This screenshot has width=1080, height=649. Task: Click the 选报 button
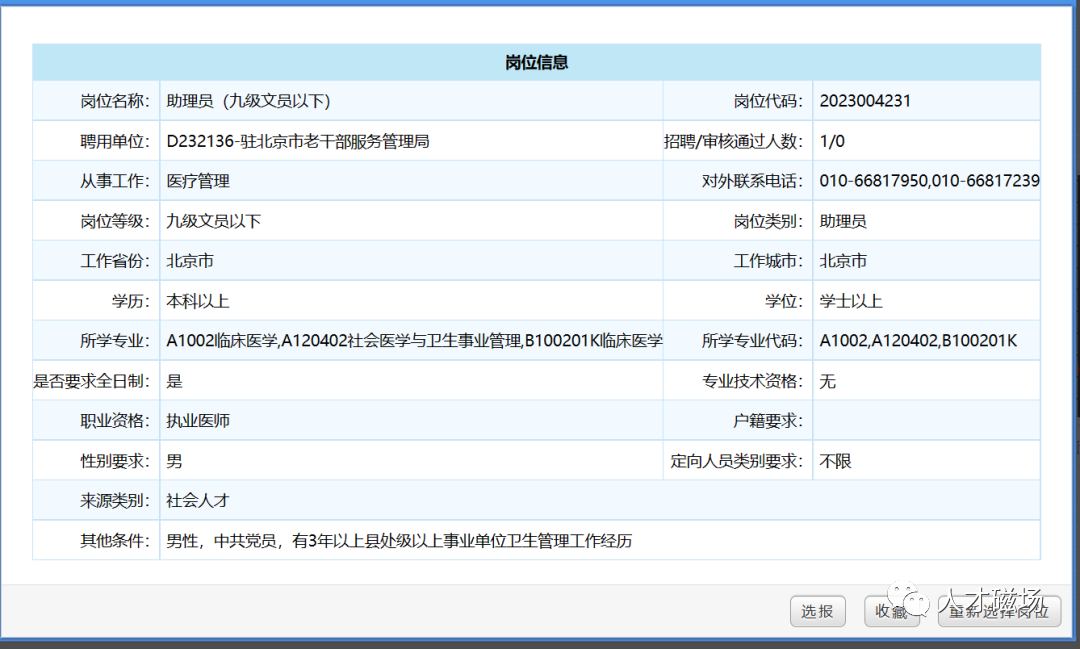coord(817,611)
